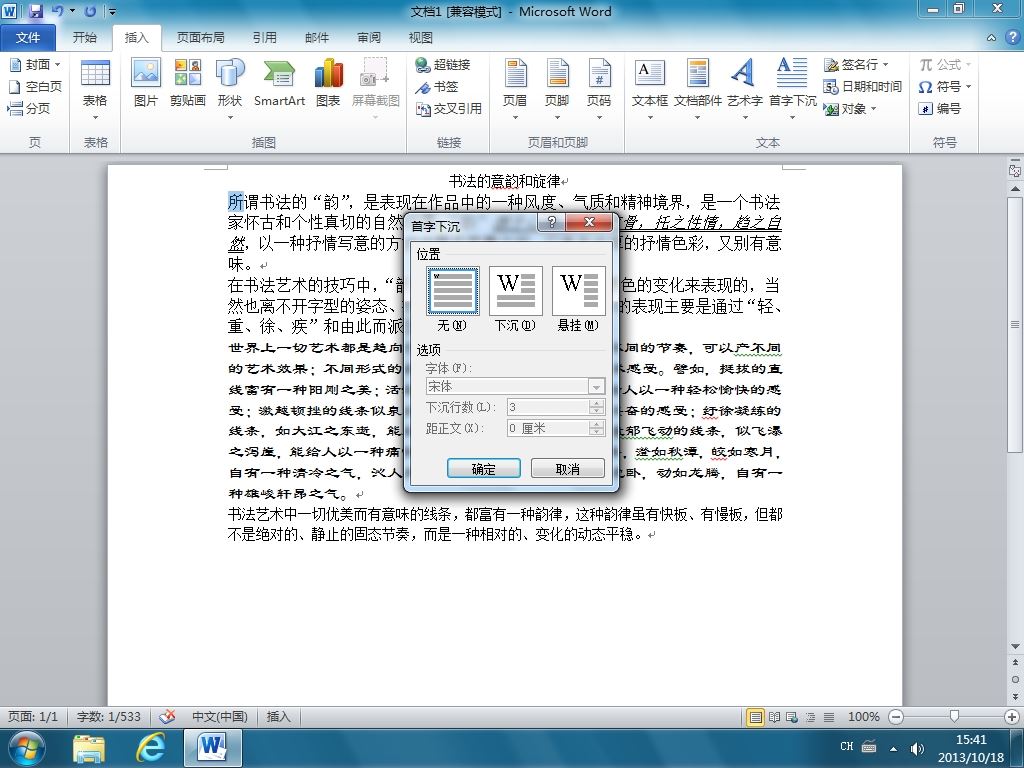
Task: Insert a picture (图片)
Action: click(146, 83)
